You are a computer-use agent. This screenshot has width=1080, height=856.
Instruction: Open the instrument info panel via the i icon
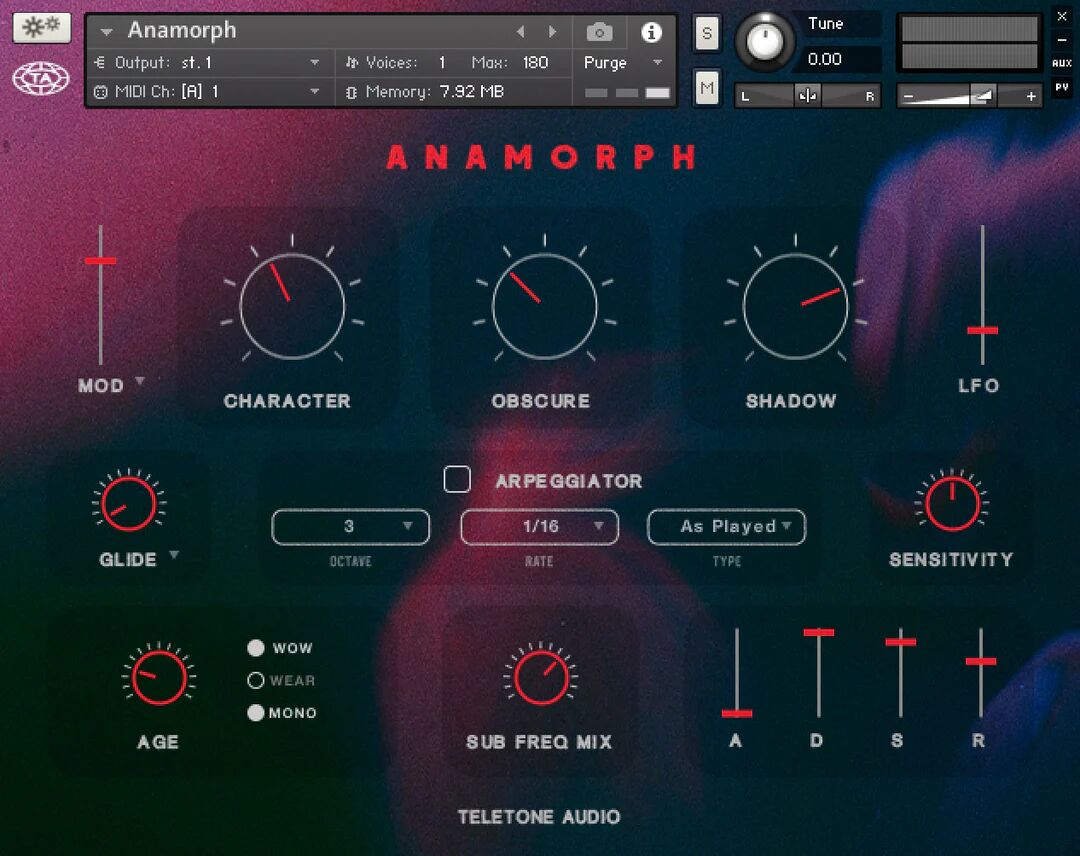[x=651, y=32]
